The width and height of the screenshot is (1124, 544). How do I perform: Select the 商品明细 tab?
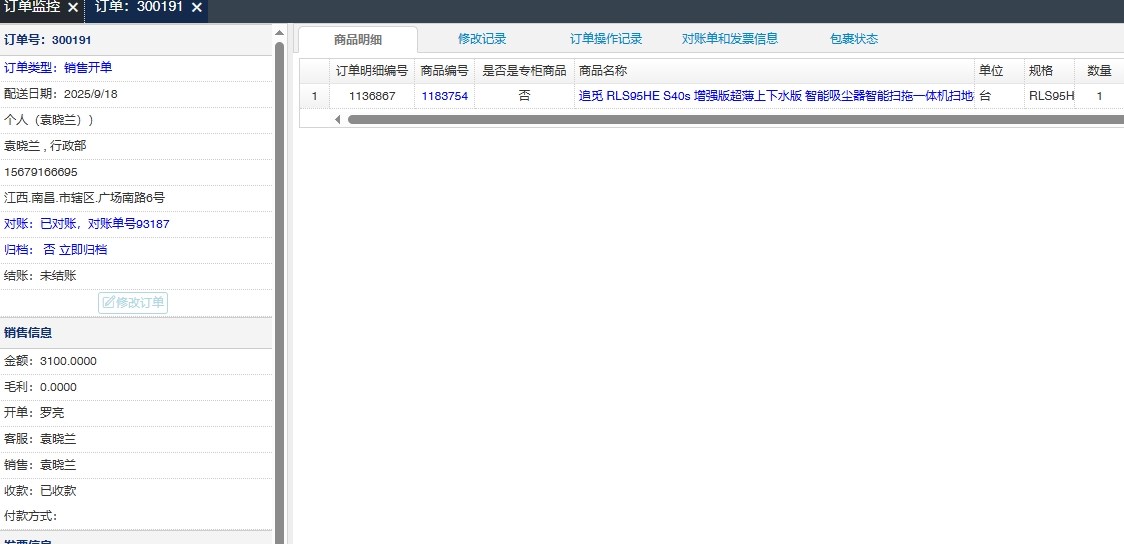pyautogui.click(x=358, y=40)
